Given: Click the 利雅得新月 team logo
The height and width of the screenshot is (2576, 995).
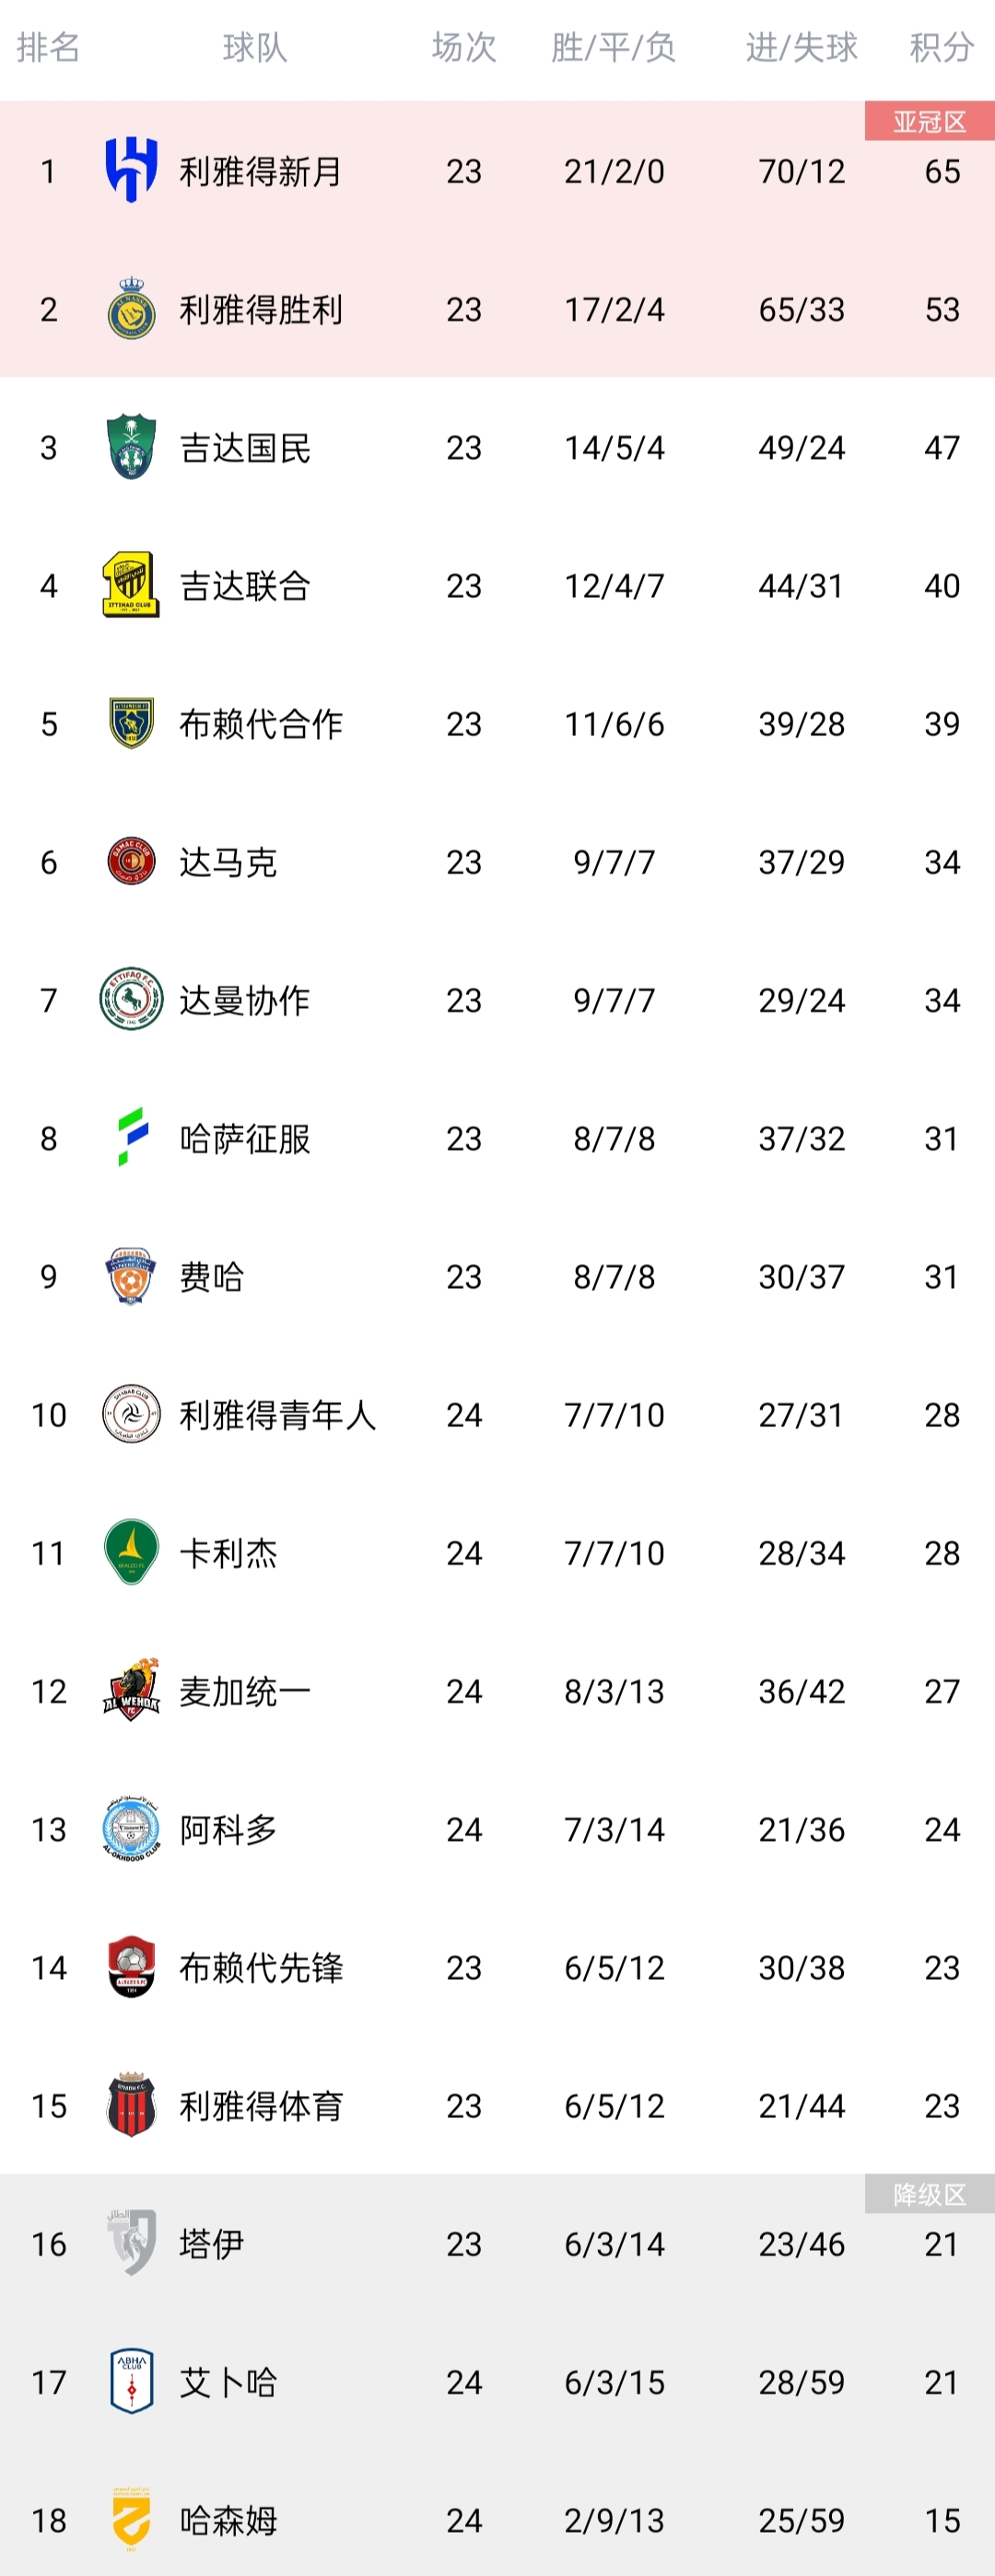Looking at the screenshot, I should pos(131,171).
